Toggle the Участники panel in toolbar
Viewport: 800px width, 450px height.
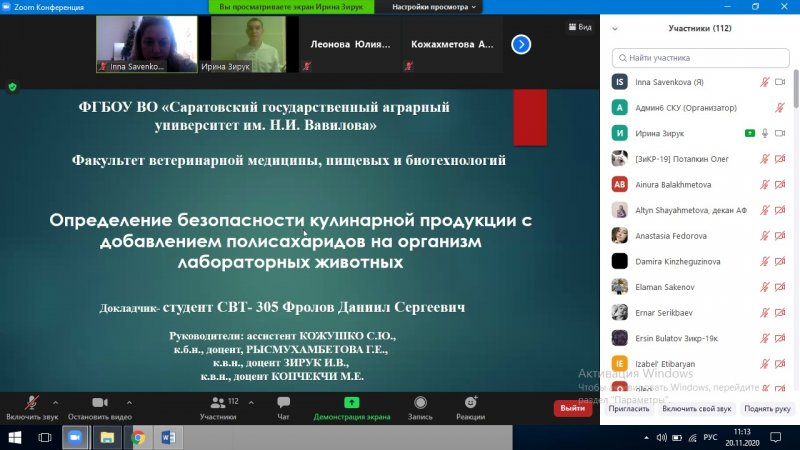coord(218,408)
